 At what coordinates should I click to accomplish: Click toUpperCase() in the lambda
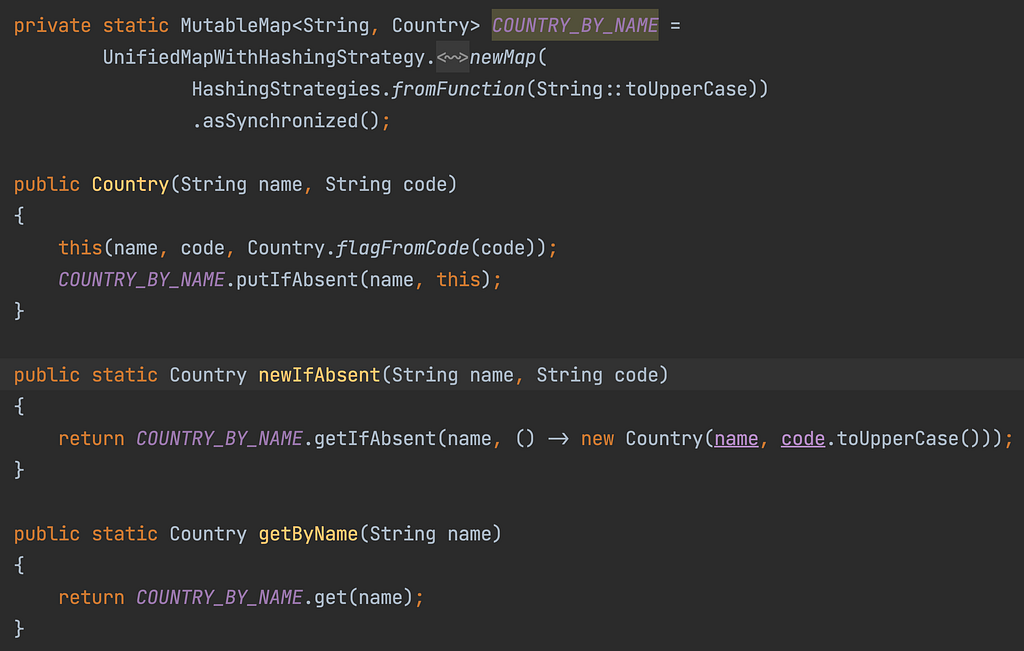coord(908,439)
